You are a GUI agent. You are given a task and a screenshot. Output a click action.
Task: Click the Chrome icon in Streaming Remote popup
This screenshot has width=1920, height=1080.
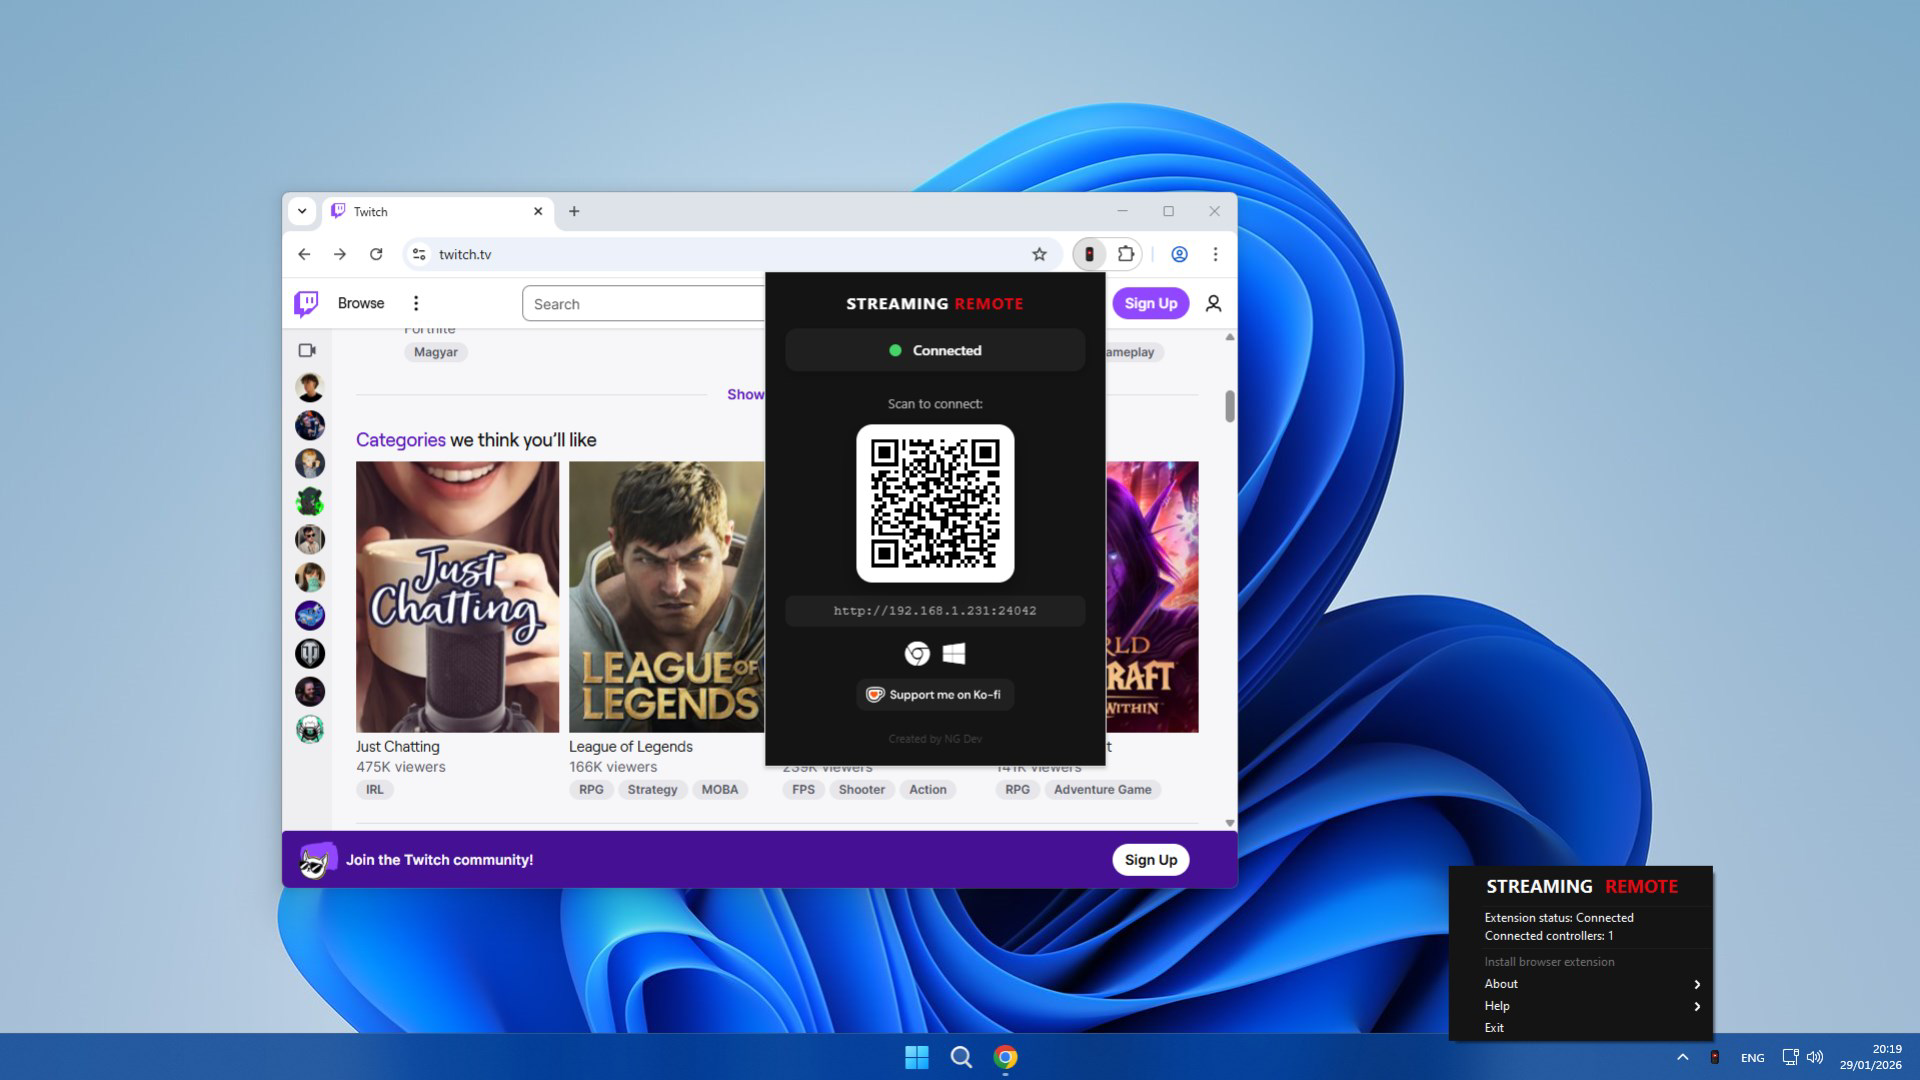[x=917, y=653]
